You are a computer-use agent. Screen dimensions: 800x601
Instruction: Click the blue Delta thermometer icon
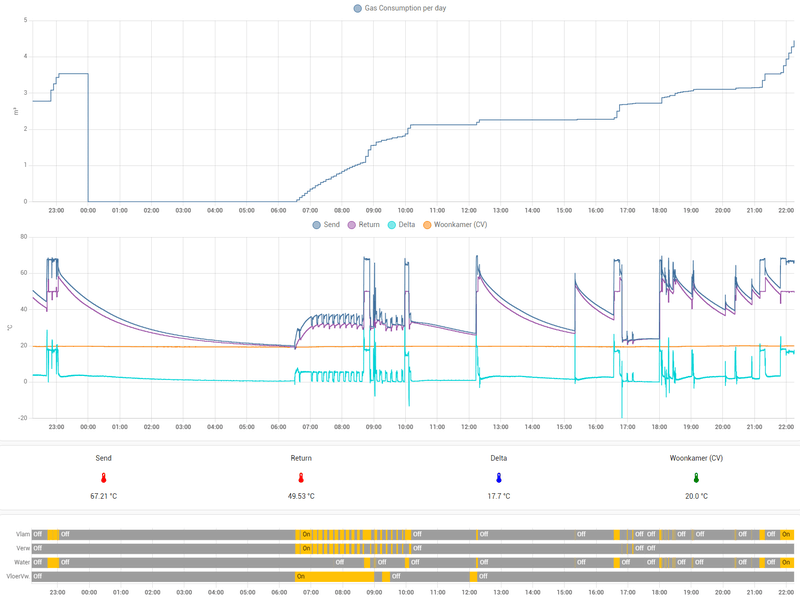[499, 478]
